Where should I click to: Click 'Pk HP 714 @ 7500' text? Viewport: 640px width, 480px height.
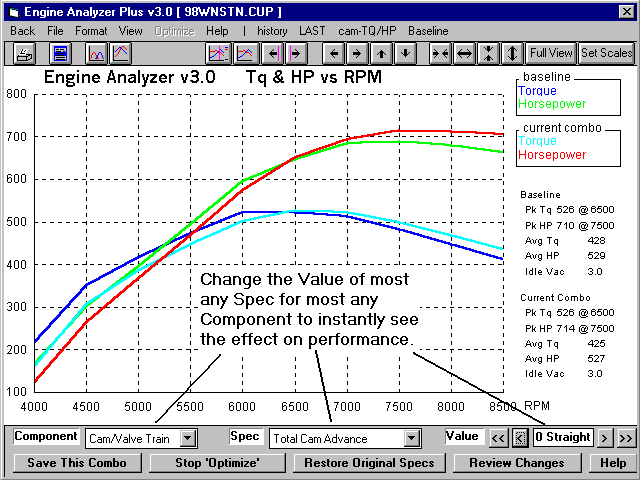(569, 329)
